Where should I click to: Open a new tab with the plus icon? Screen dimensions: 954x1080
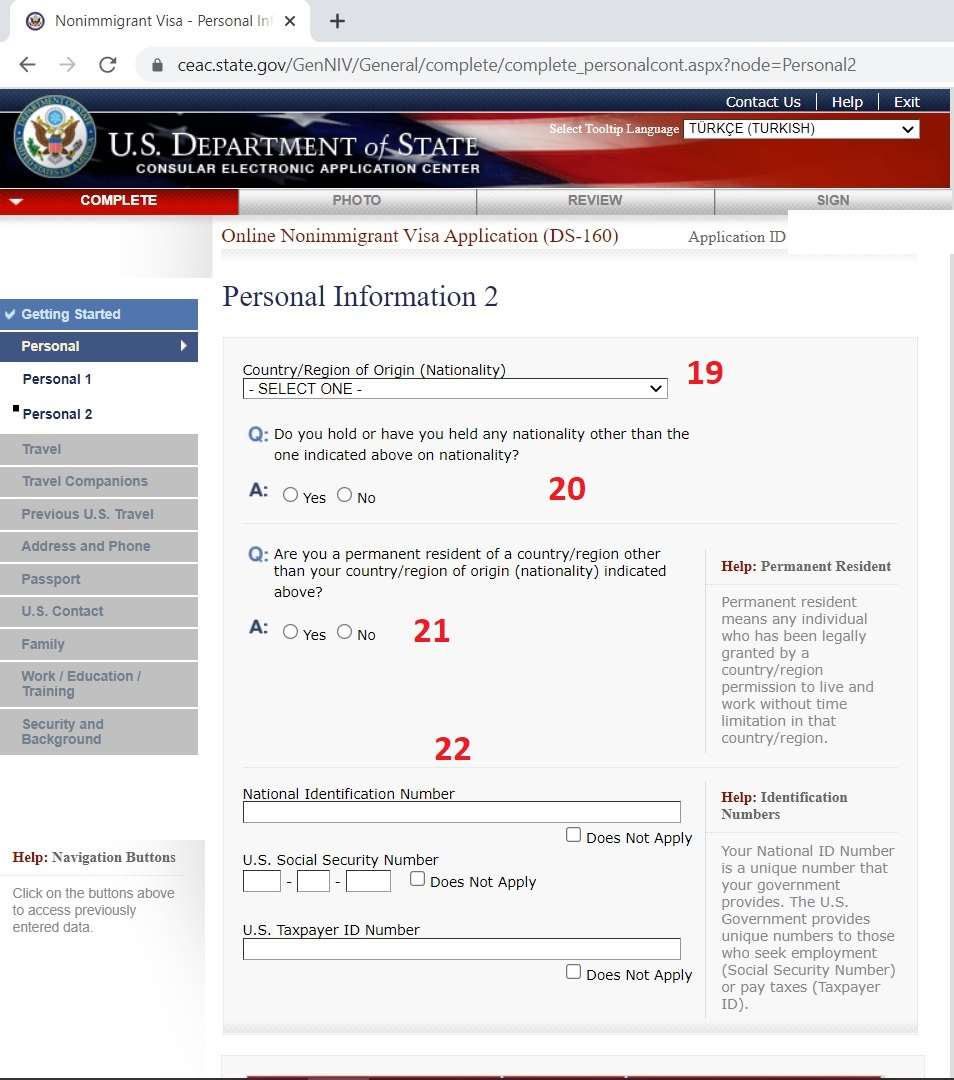(x=337, y=21)
